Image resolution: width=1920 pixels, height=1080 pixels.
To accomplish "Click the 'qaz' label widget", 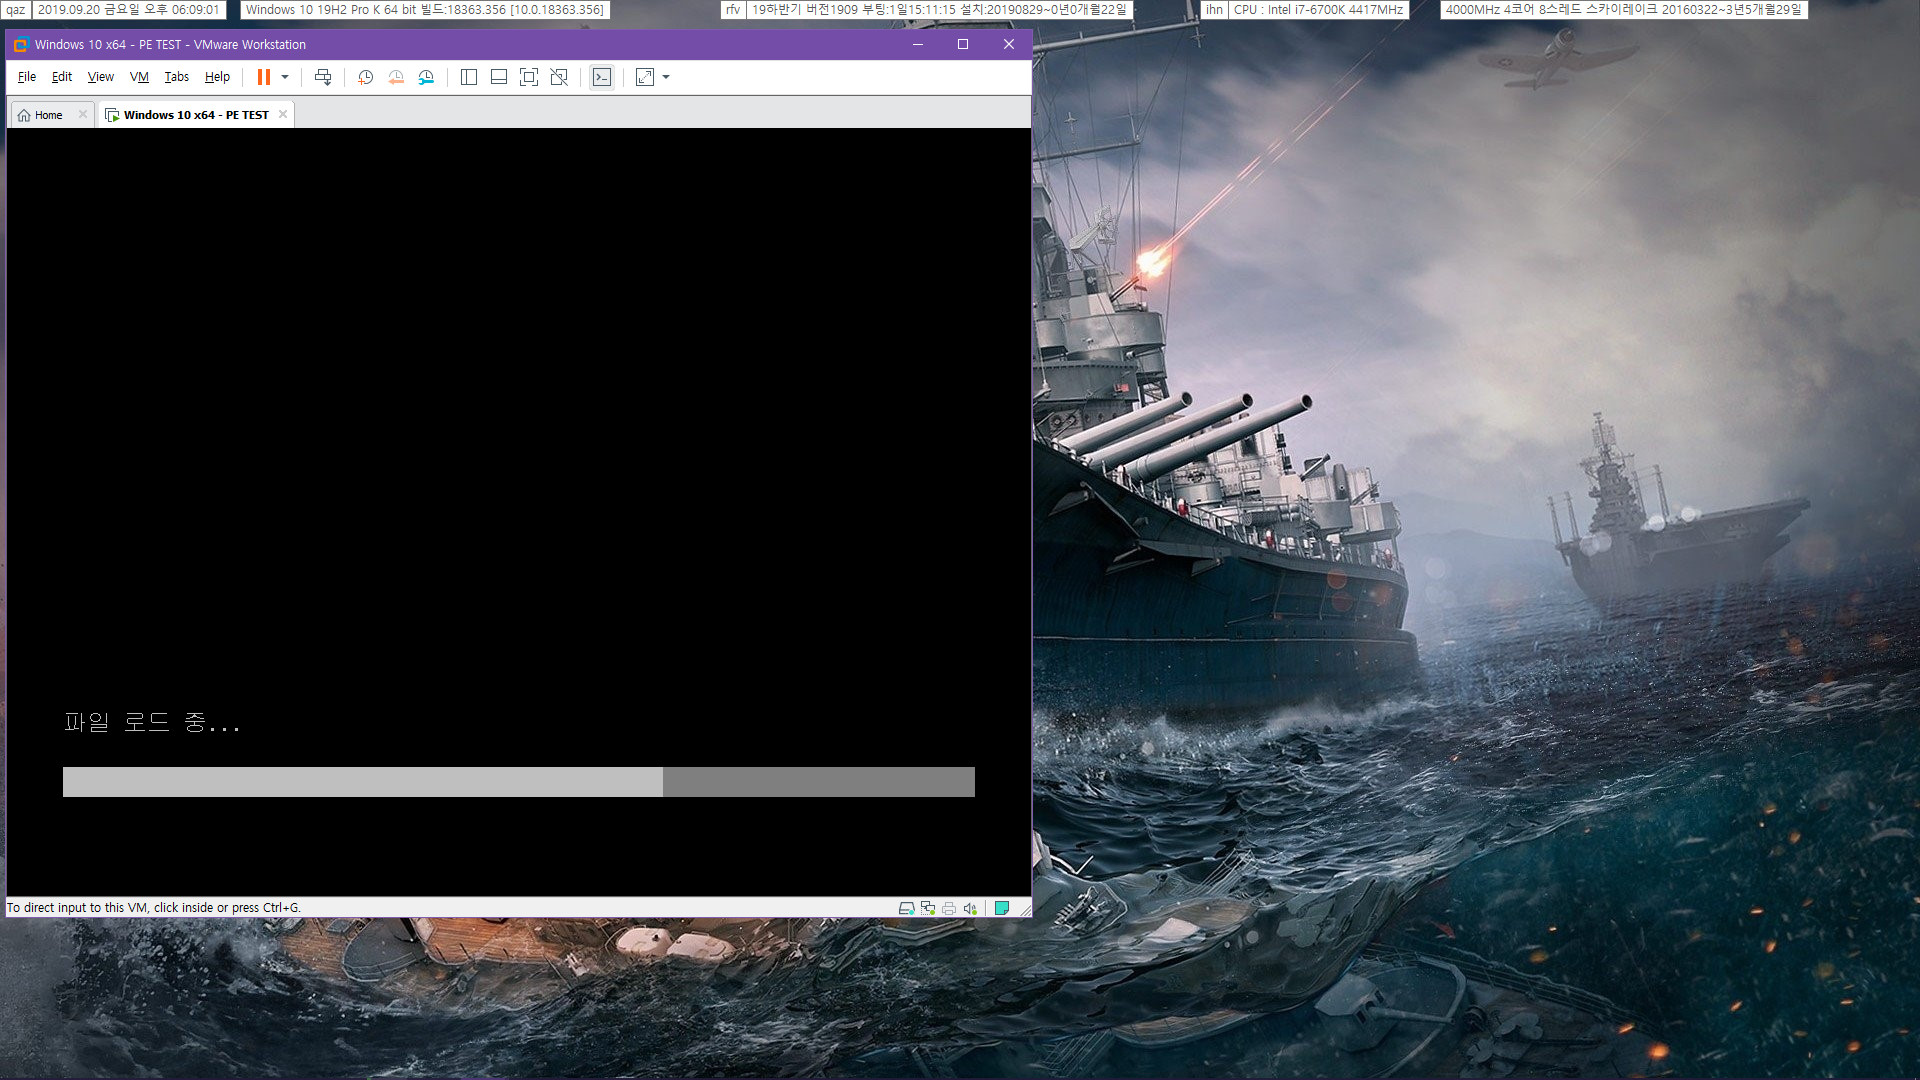I will [16, 10].
